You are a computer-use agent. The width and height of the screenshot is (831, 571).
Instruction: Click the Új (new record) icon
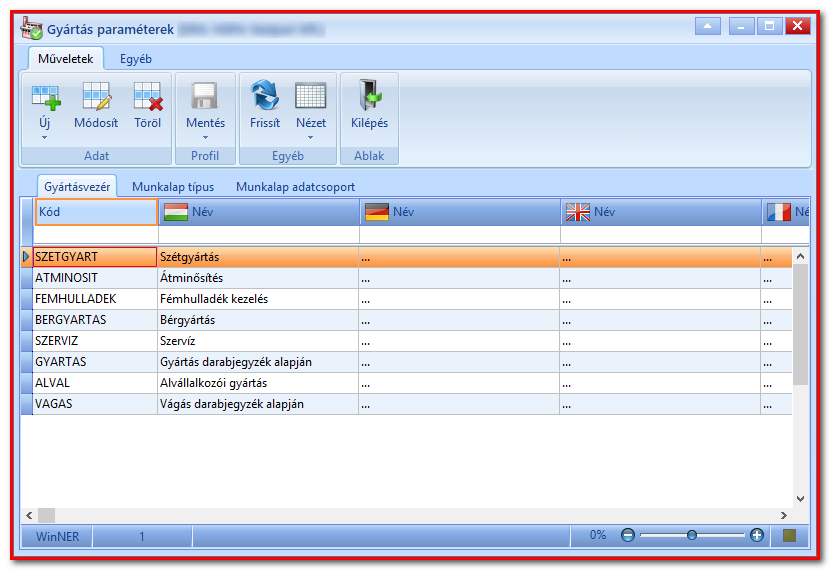[x=46, y=98]
